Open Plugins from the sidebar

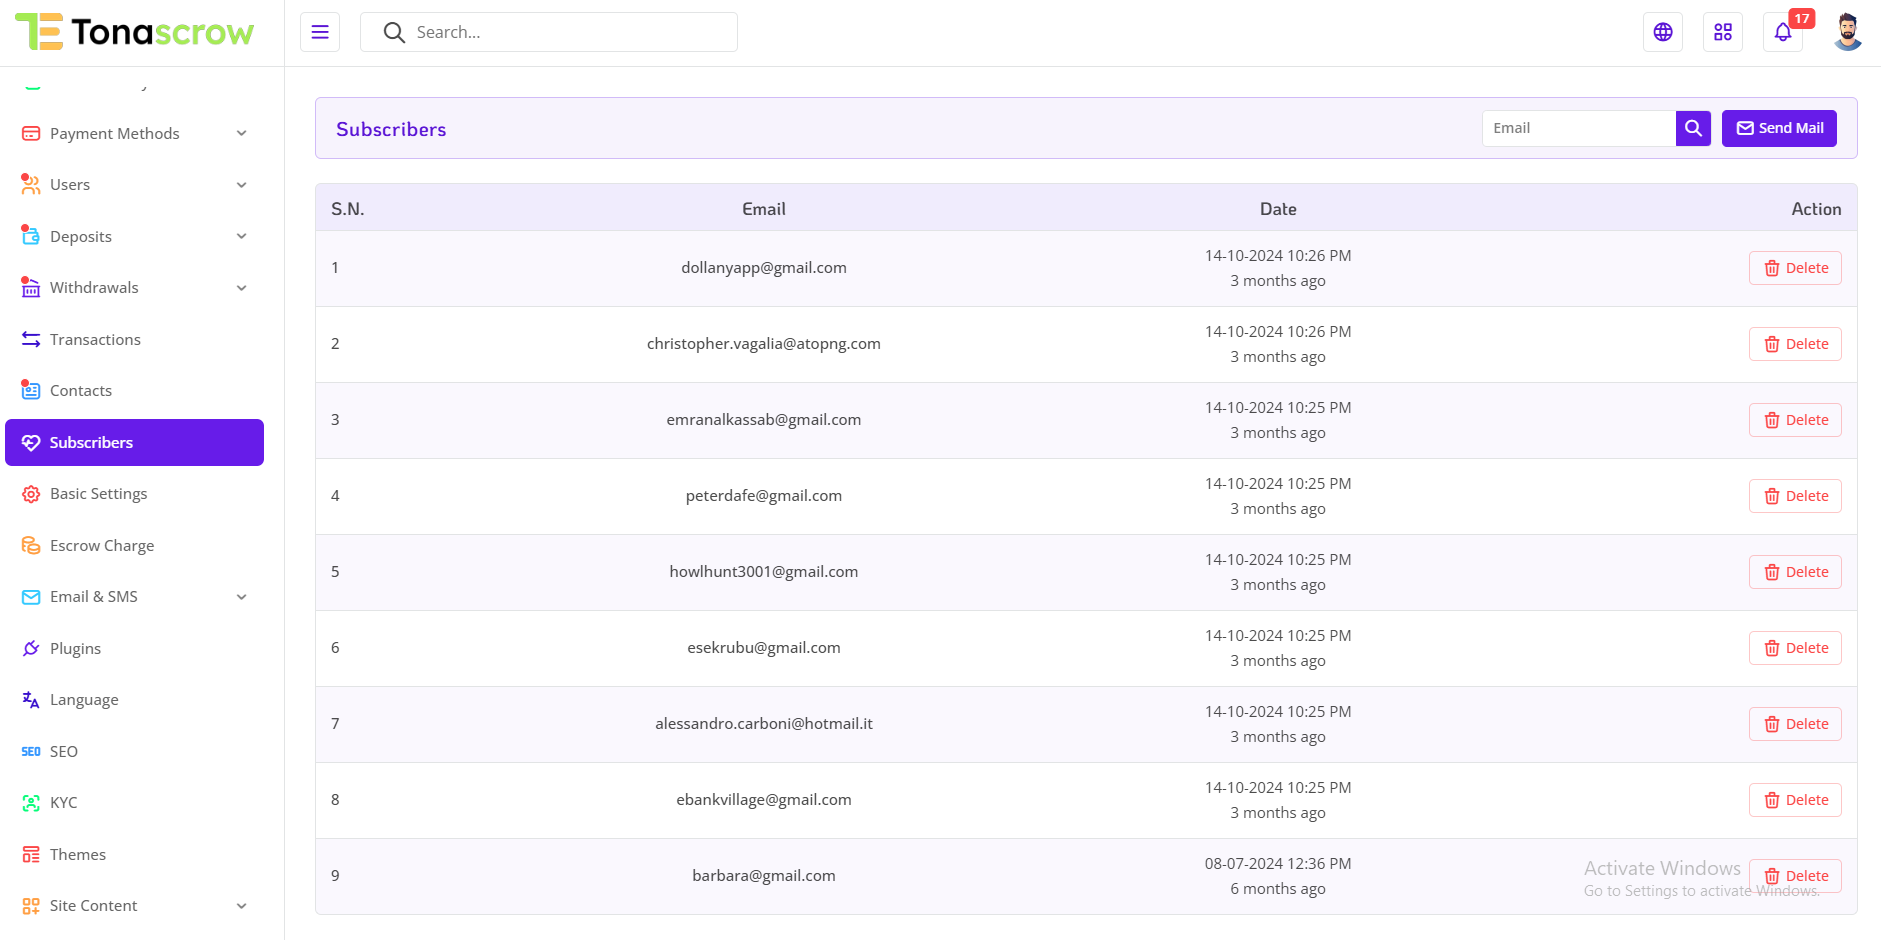click(x=75, y=648)
